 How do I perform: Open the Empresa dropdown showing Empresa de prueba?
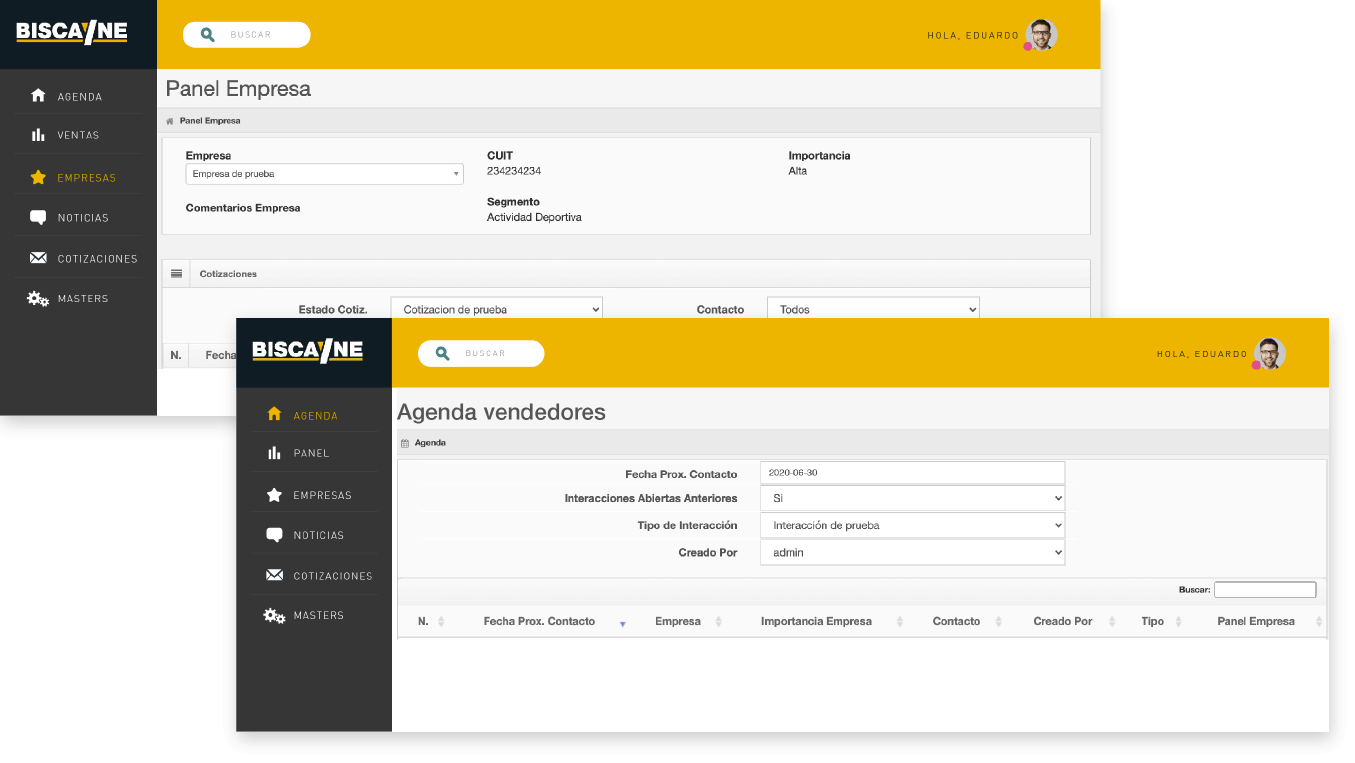[324, 174]
